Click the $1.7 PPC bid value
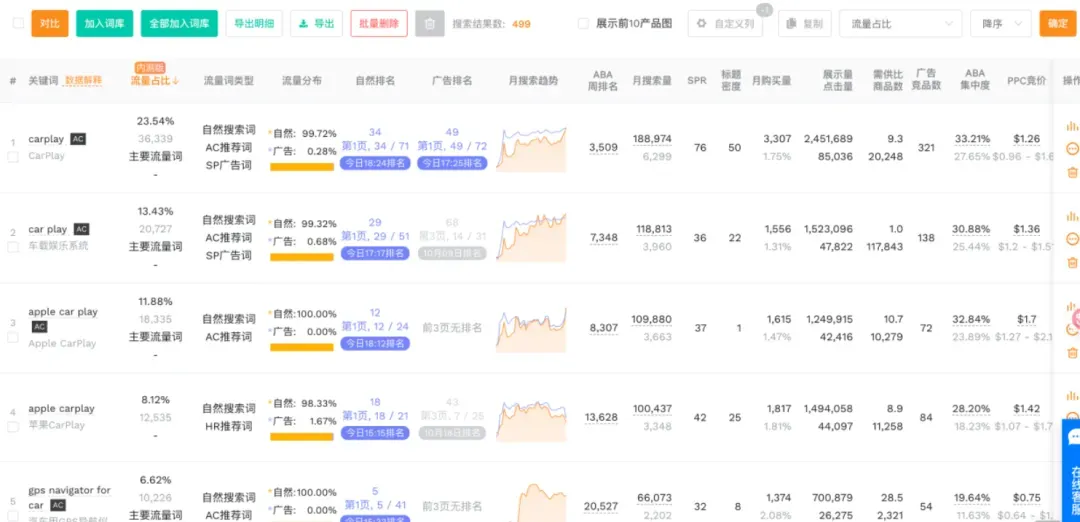Screen dimensions: 1080x522 pos(1026,320)
